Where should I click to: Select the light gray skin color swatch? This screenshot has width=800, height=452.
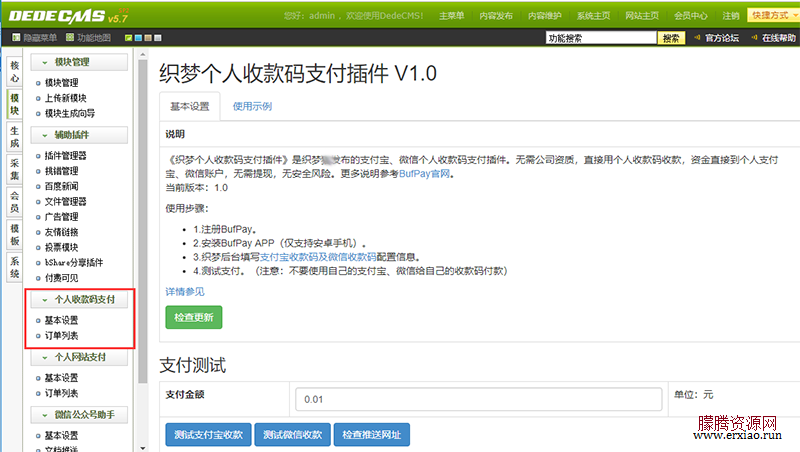click(x=158, y=38)
